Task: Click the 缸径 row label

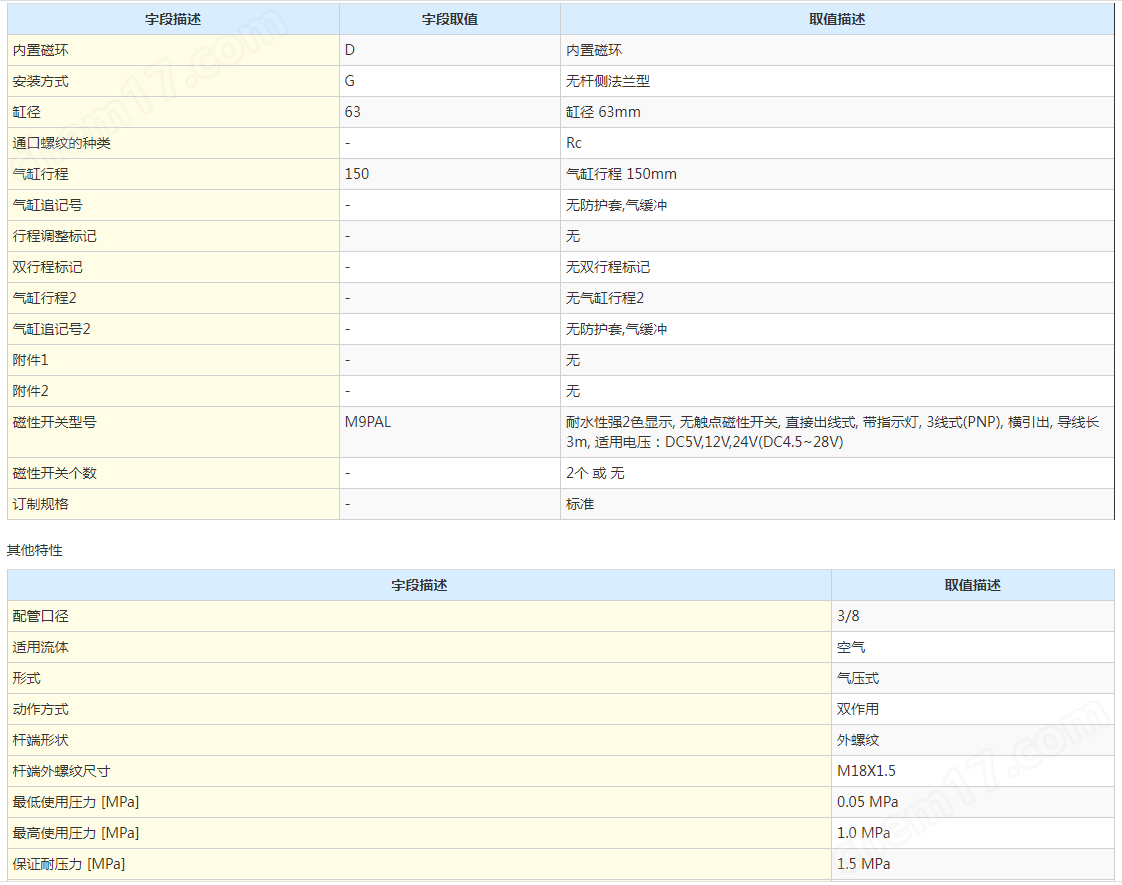Action: click(26, 112)
